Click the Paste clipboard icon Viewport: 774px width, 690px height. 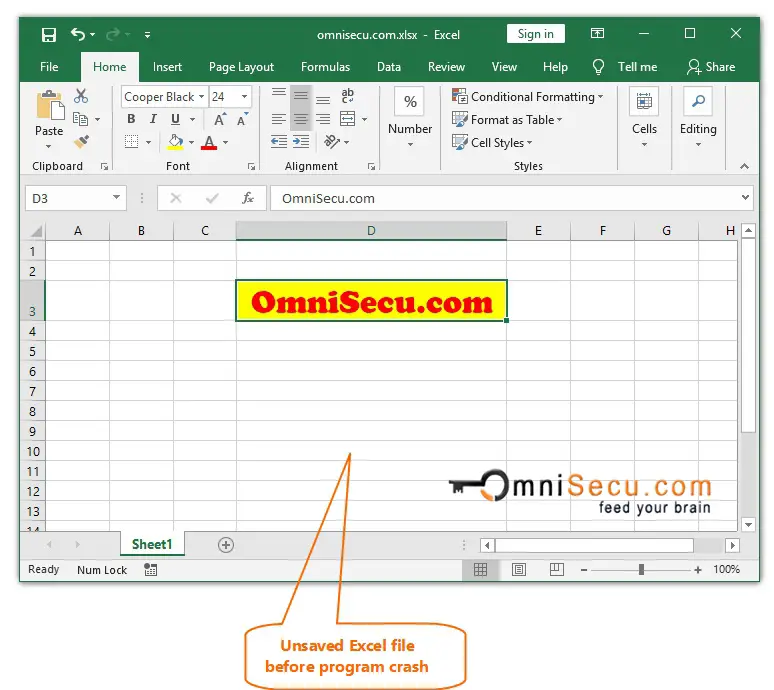point(49,105)
